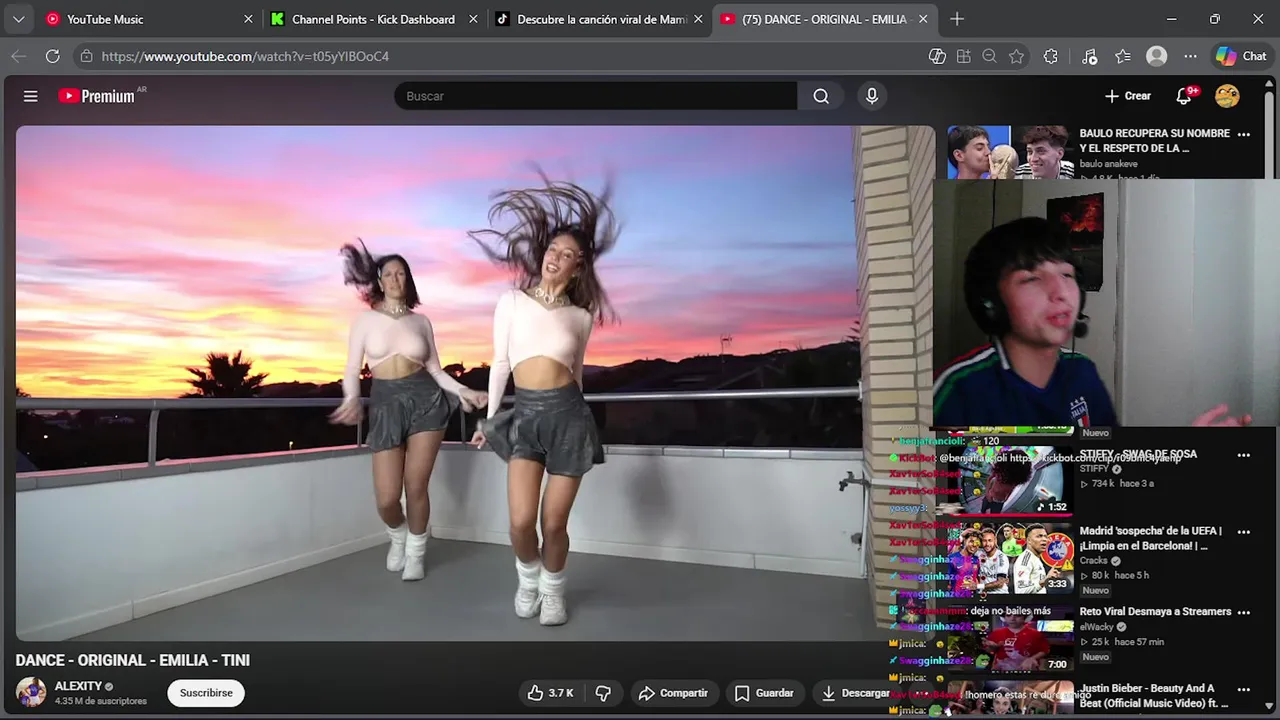Switch to Channel Points Kick Dashboard tab
Image resolution: width=1280 pixels, height=720 pixels.
[x=373, y=19]
